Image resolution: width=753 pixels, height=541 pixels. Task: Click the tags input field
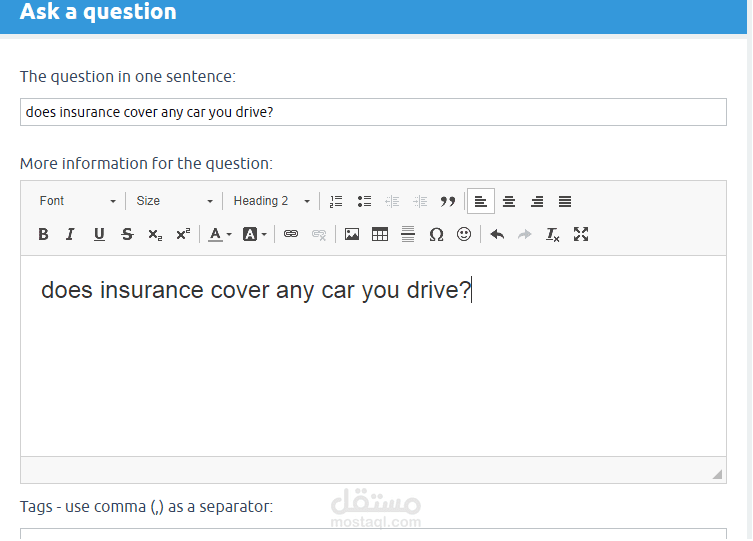[x=373, y=534]
